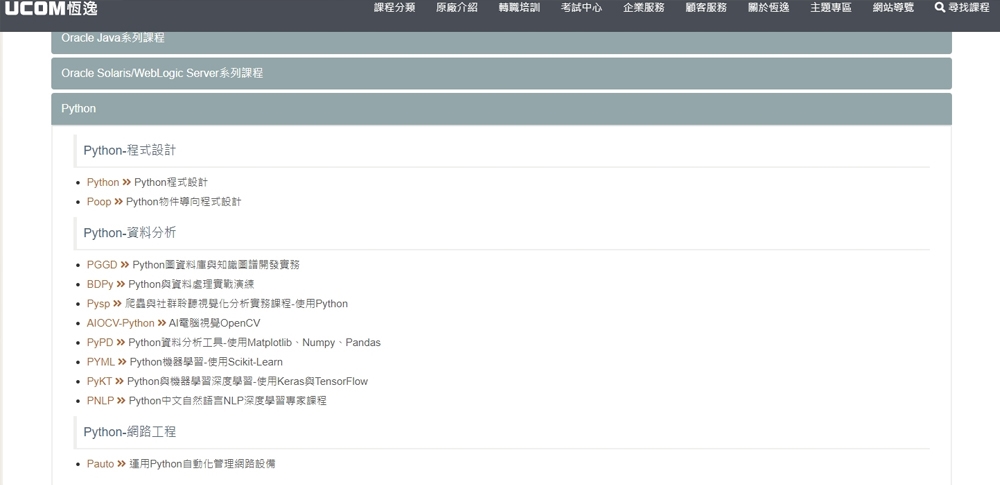
Task: Click the Python-網路工程 section heading
Action: tap(129, 432)
